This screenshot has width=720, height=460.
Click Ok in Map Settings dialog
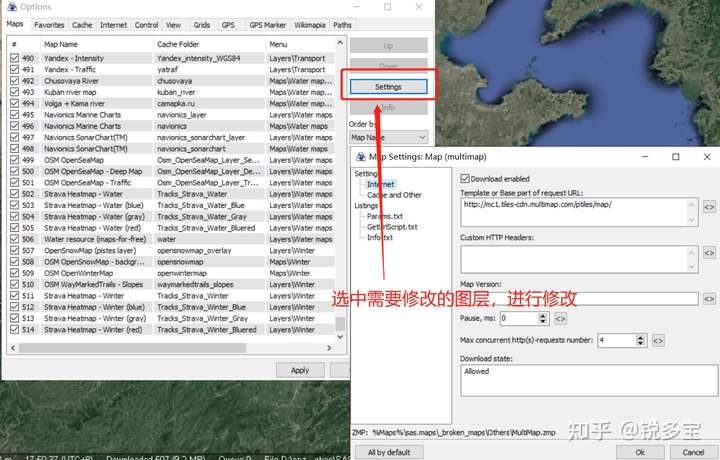pyautogui.click(x=640, y=452)
